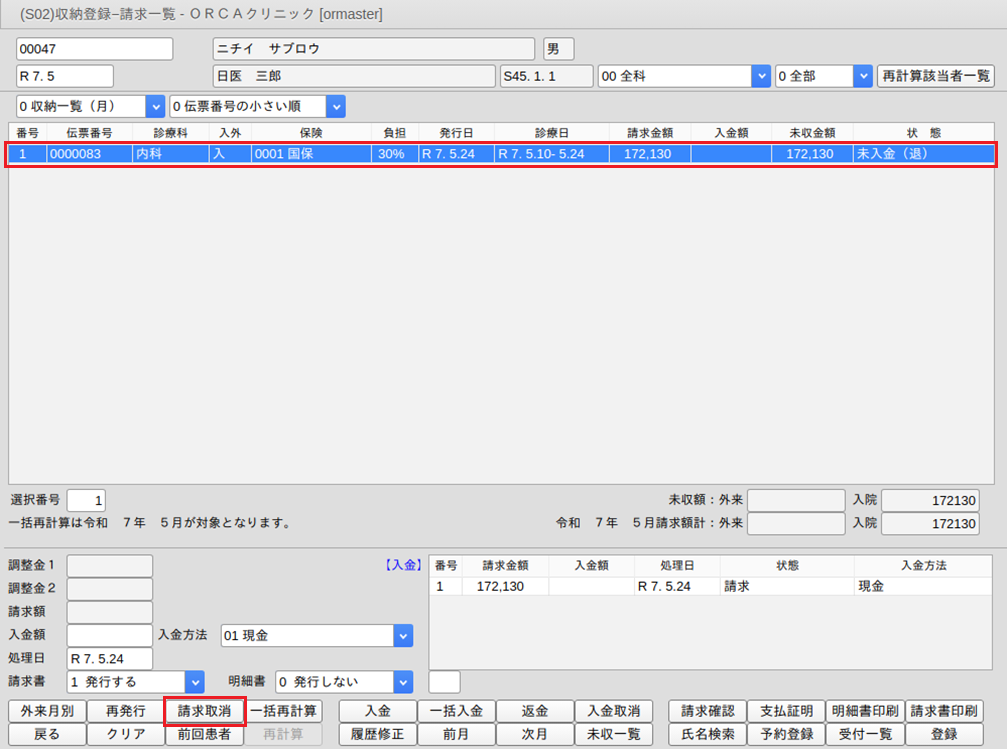Click the patient number field 00047
The width and height of the screenshot is (1007, 749).
pos(95,49)
